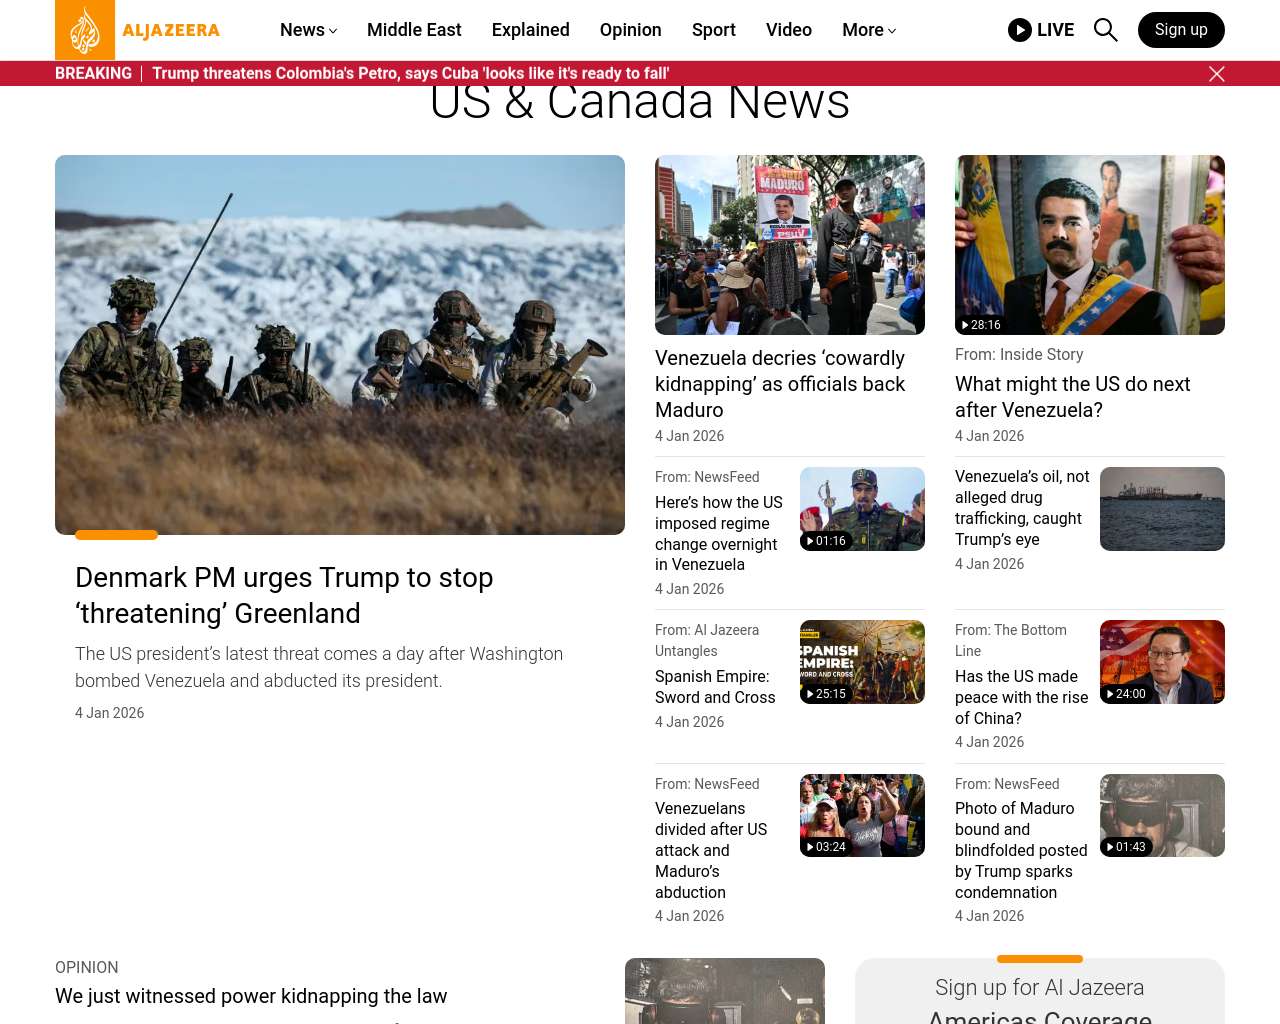Open the search magnifier icon
Image resolution: width=1280 pixels, height=1024 pixels.
(1105, 30)
